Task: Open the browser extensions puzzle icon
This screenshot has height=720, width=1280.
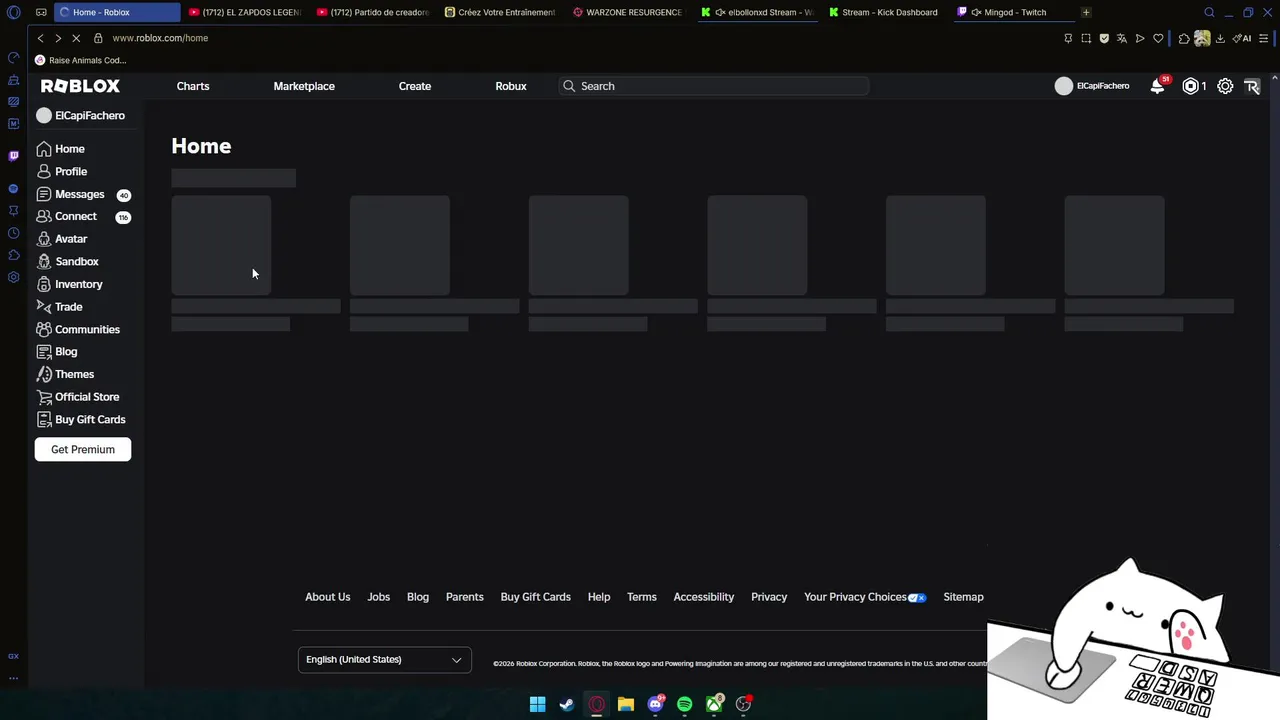Action: point(1184,38)
